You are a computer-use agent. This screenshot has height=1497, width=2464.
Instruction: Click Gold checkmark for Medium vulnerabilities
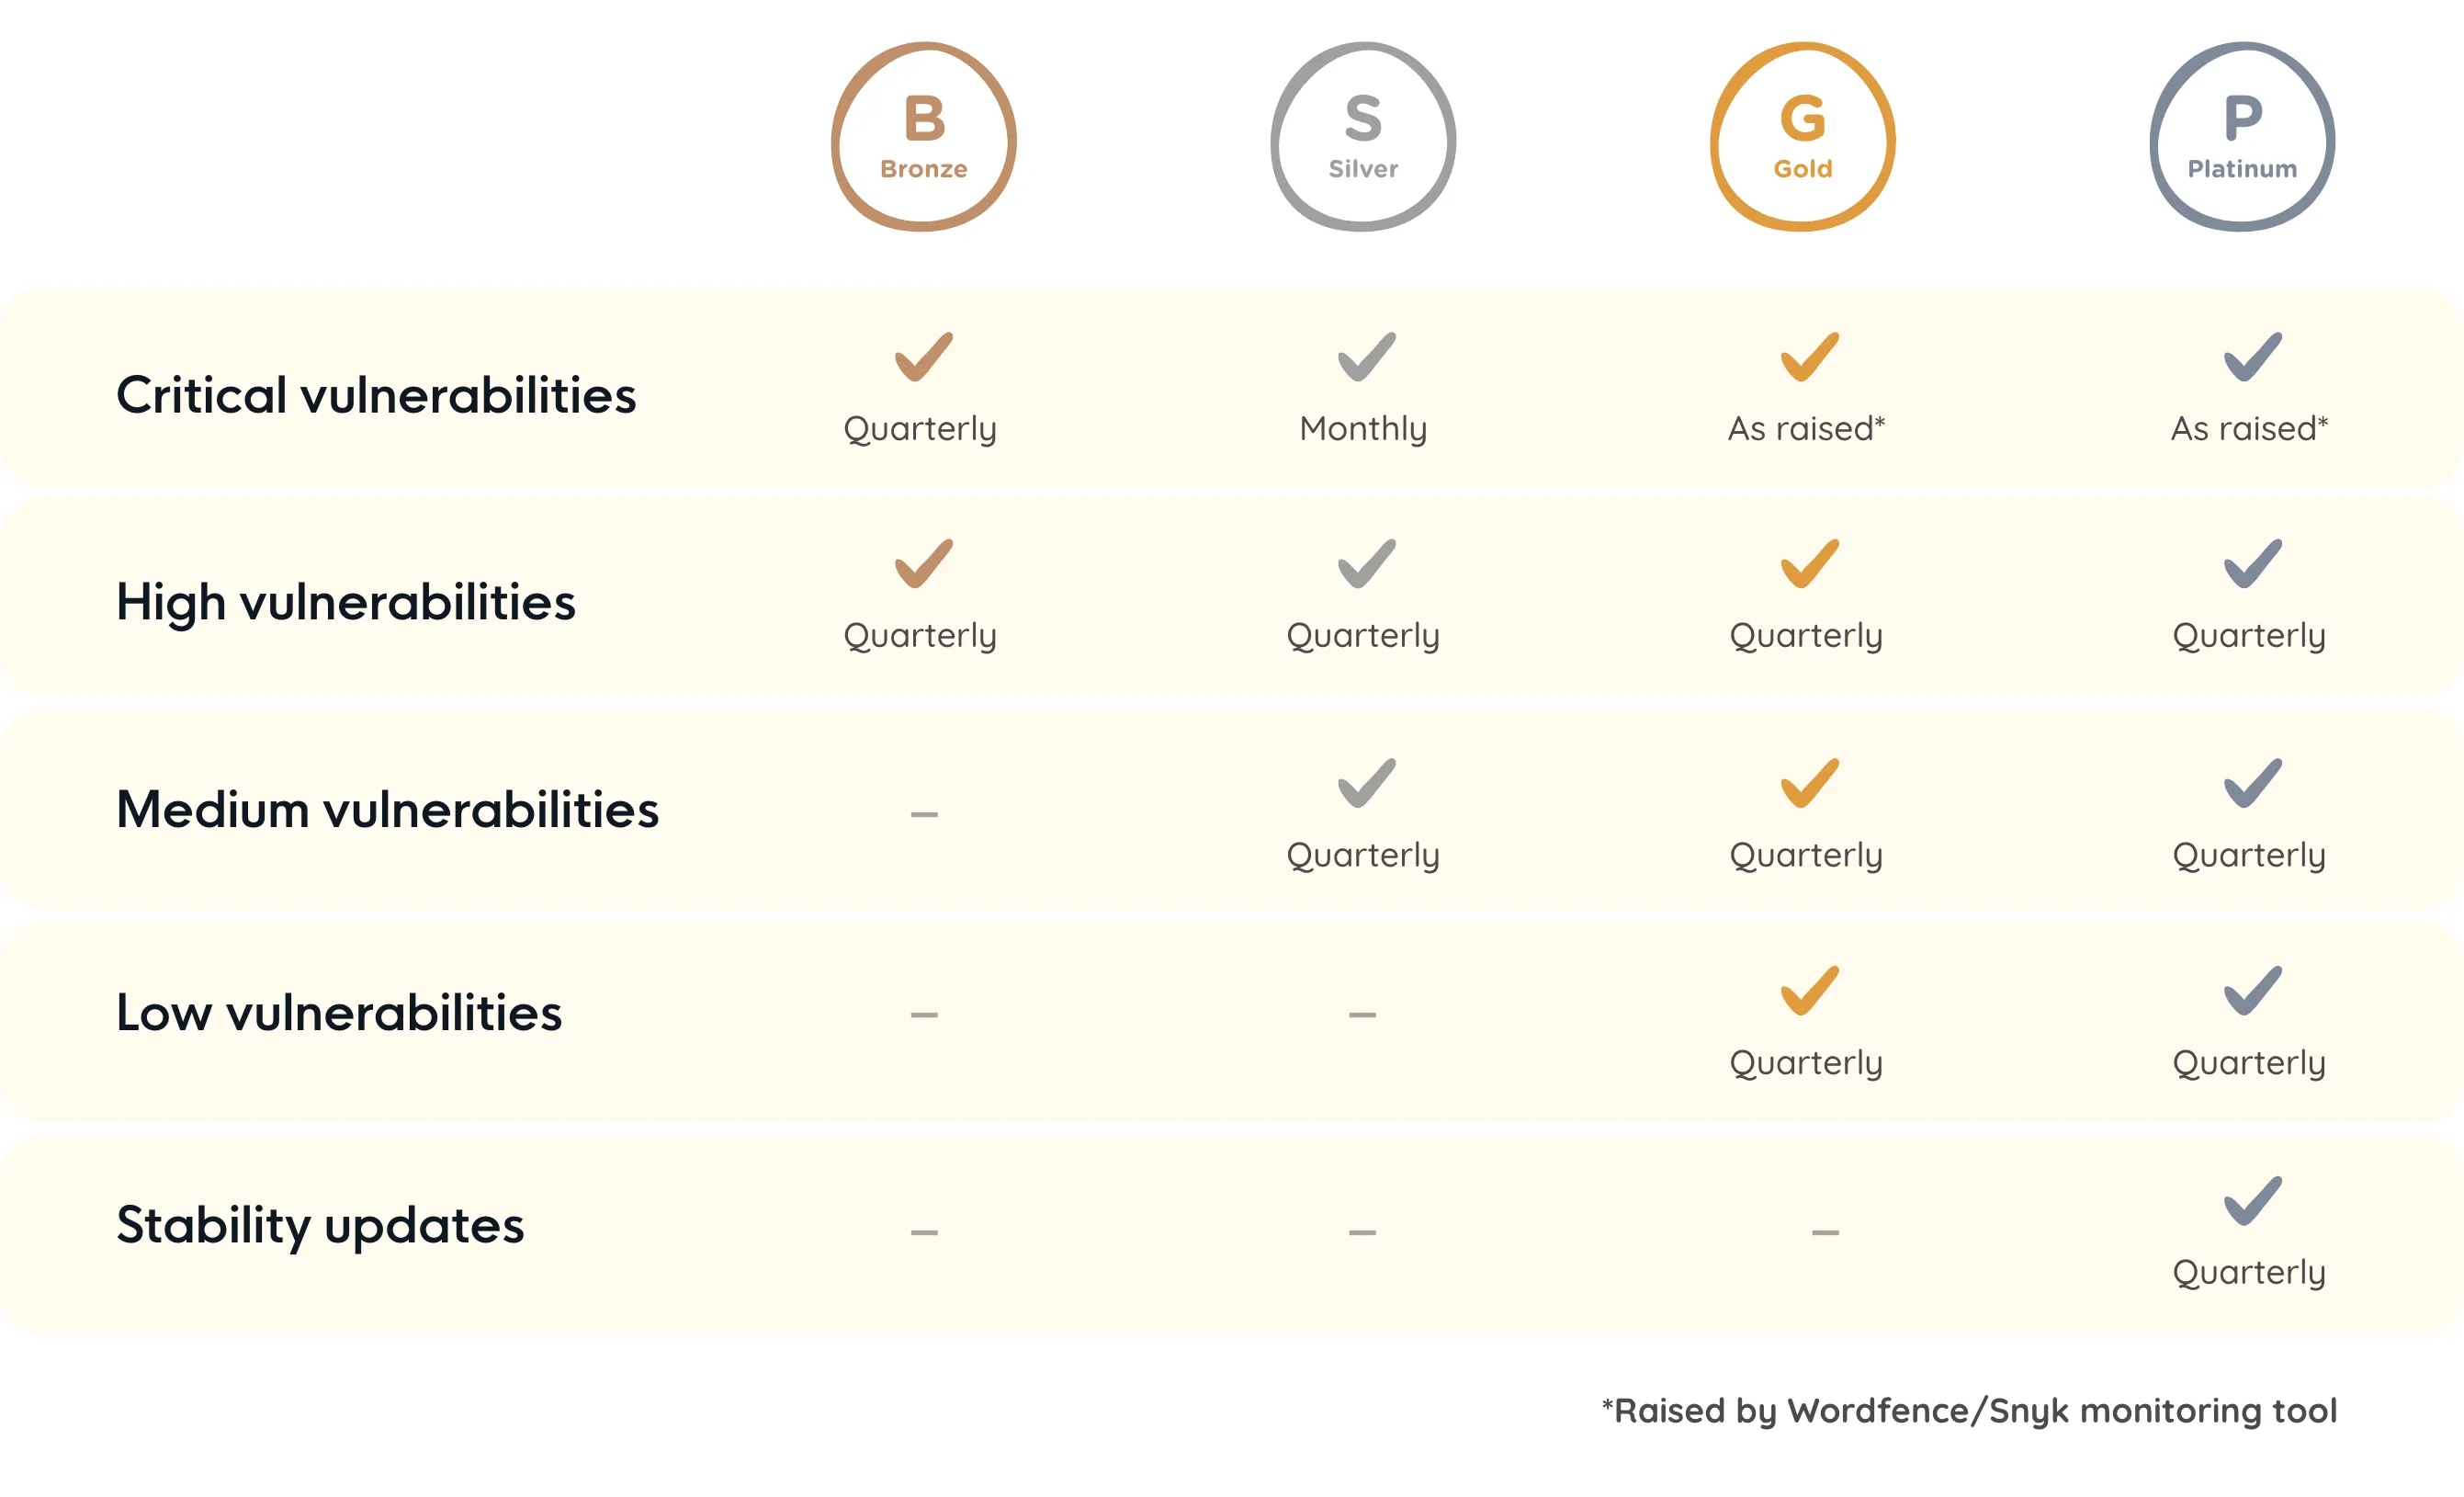(x=1809, y=783)
